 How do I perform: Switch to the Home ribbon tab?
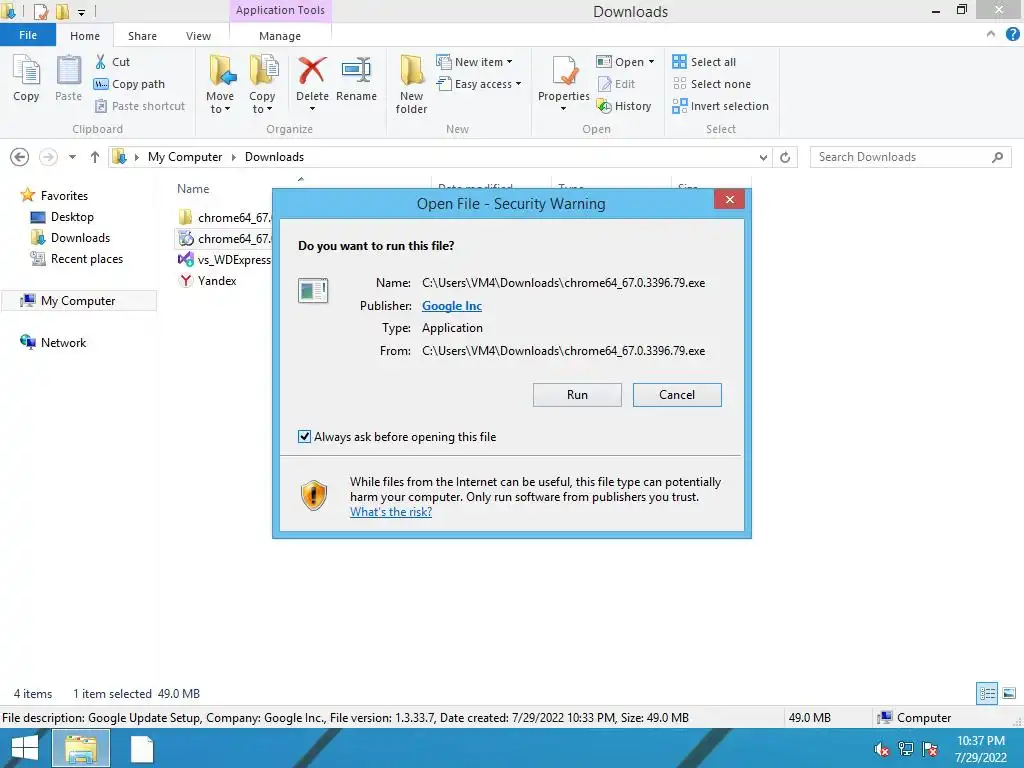pyautogui.click(x=85, y=36)
